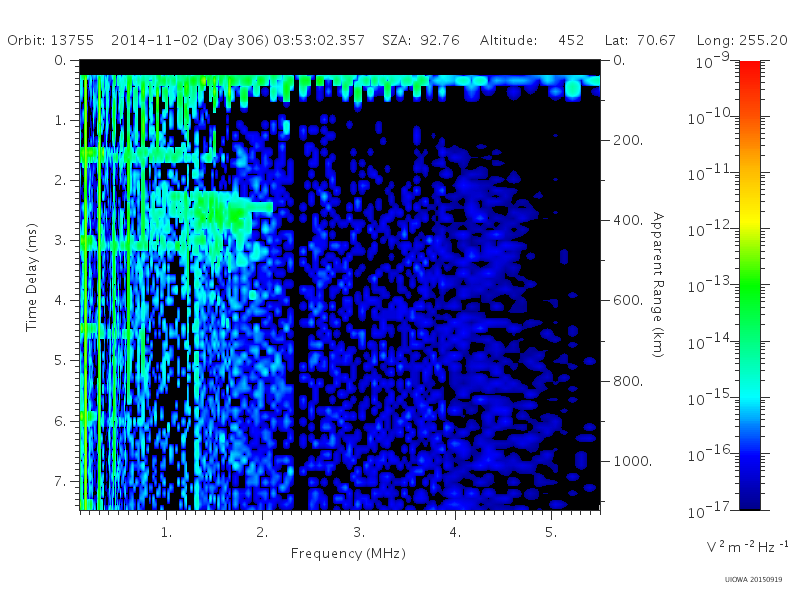Click time delay tick label 4.

click(60, 301)
